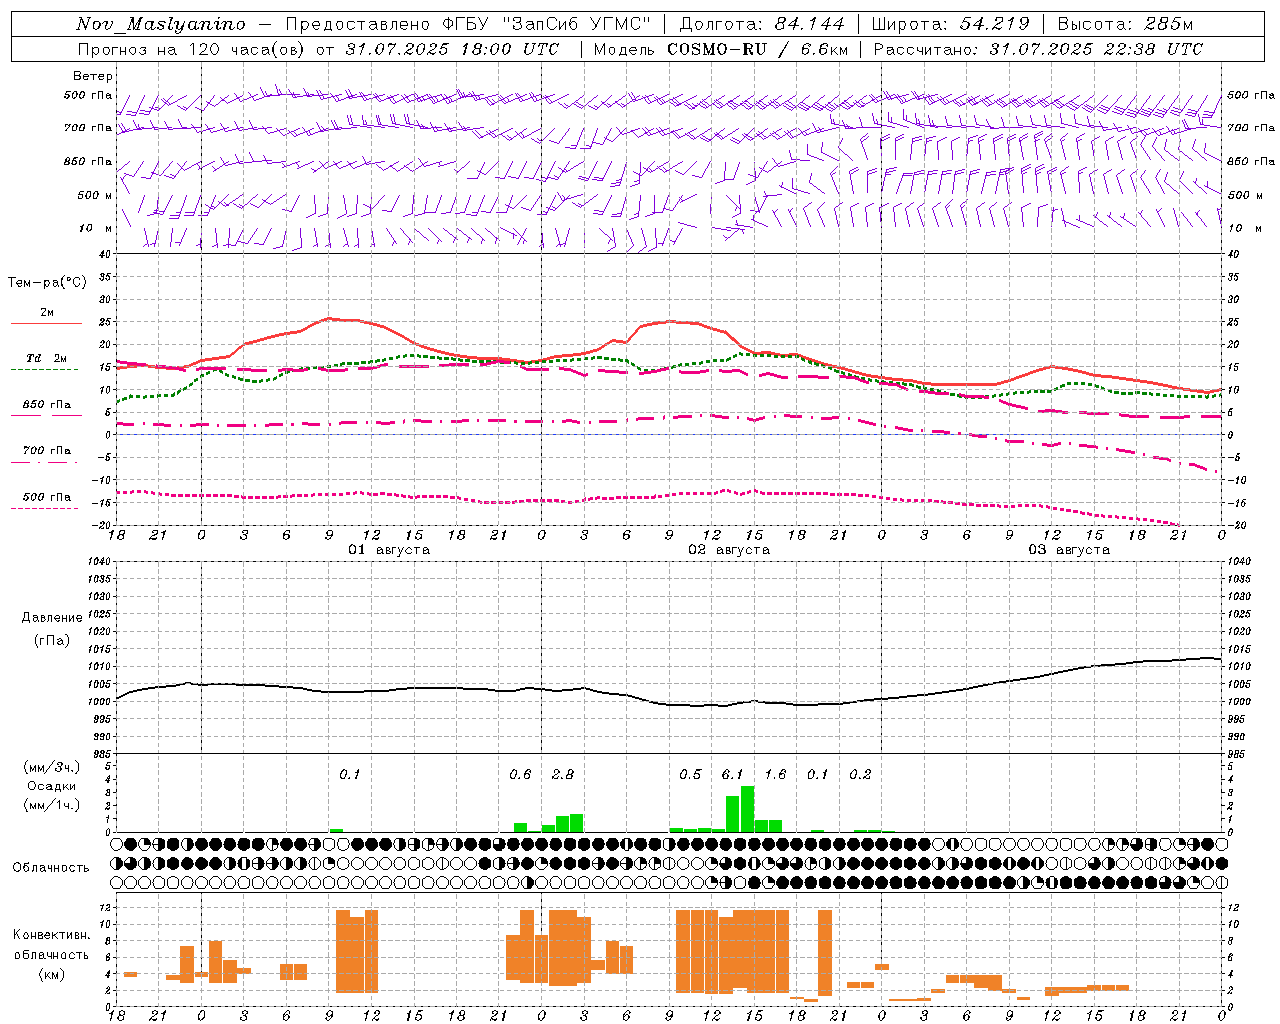Click the longitude value Долгота: 84.144

762,24
